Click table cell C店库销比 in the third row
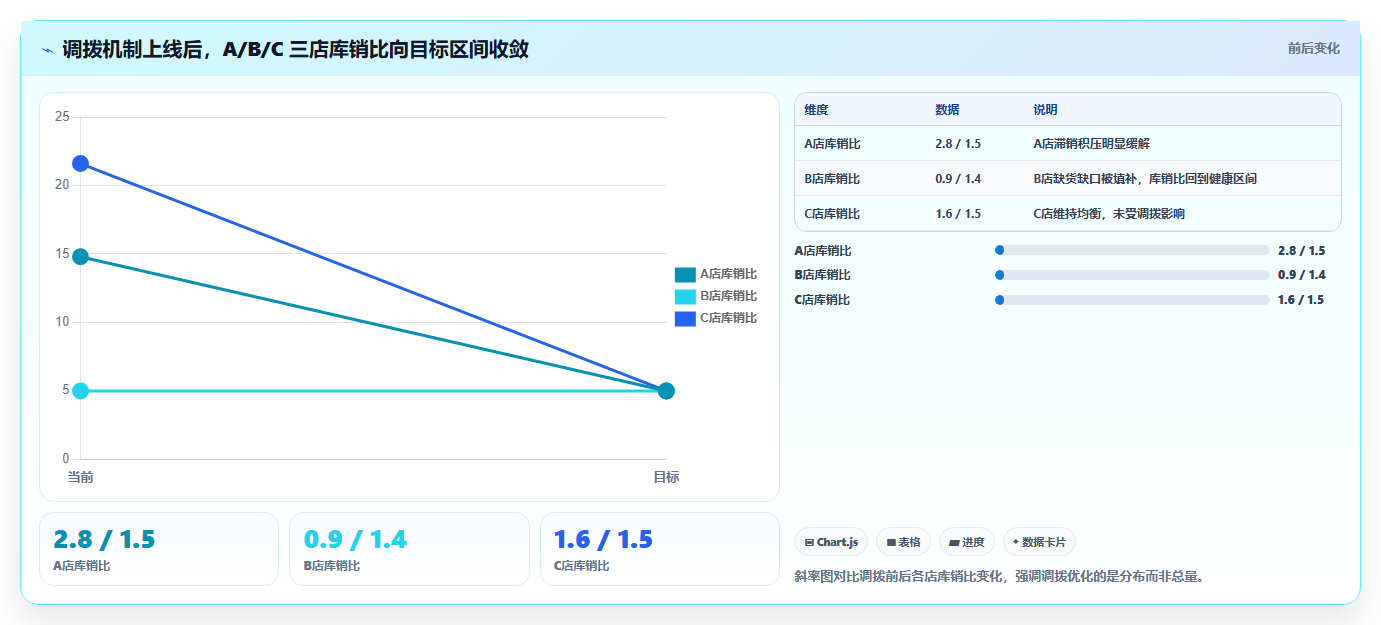 tap(832, 214)
